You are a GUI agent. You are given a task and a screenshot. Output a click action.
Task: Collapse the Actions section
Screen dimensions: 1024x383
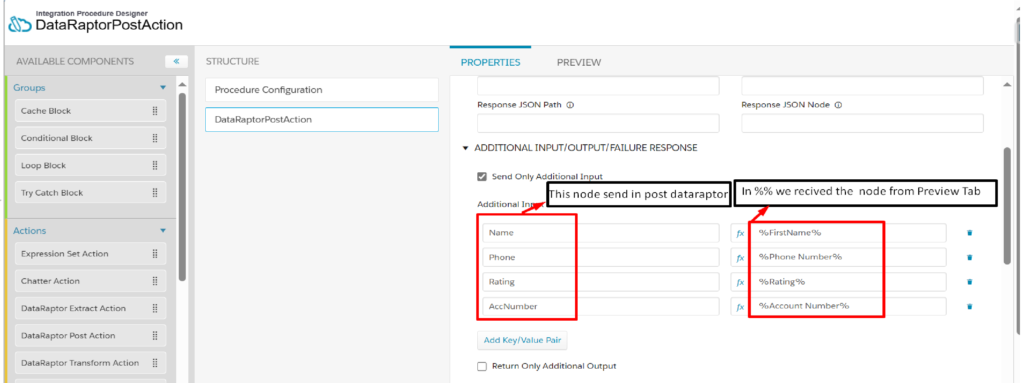tap(163, 231)
